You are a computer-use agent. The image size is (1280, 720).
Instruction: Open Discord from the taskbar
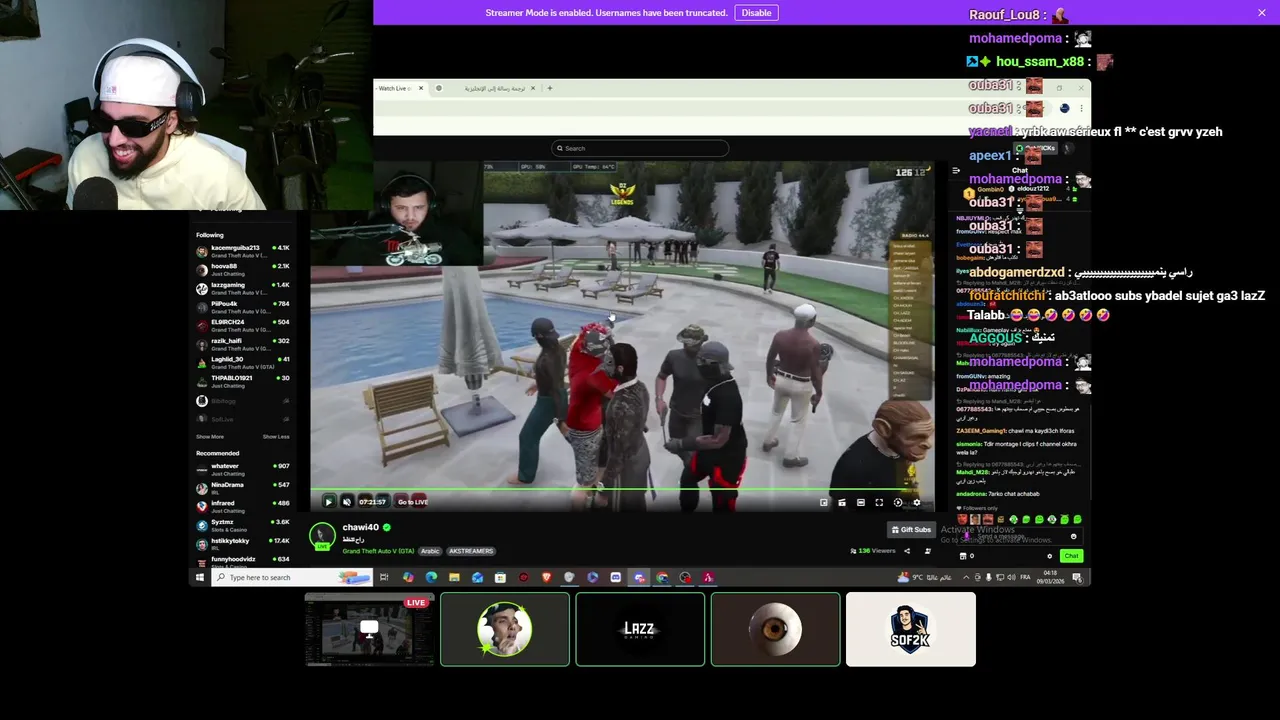tap(615, 577)
